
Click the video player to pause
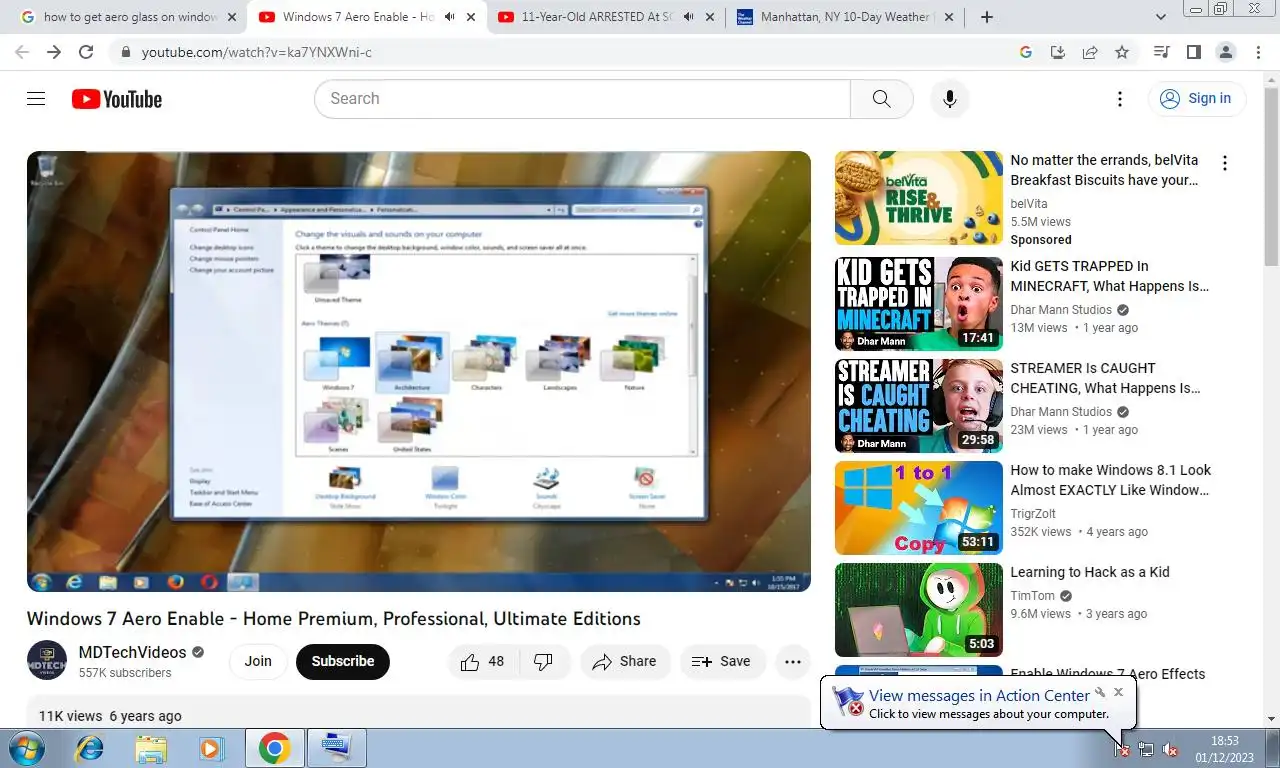[x=419, y=371]
